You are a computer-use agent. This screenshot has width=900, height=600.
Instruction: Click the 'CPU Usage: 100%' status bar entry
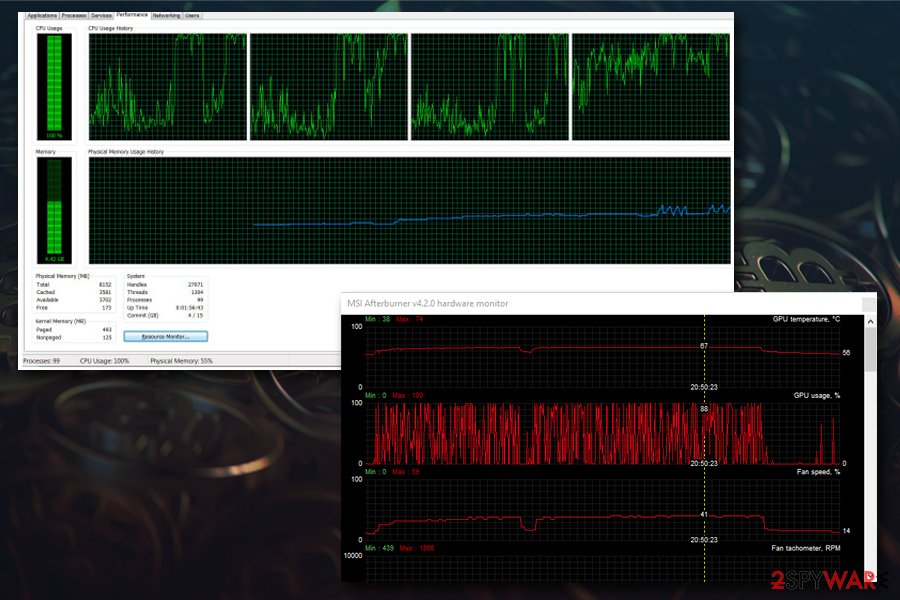(104, 361)
